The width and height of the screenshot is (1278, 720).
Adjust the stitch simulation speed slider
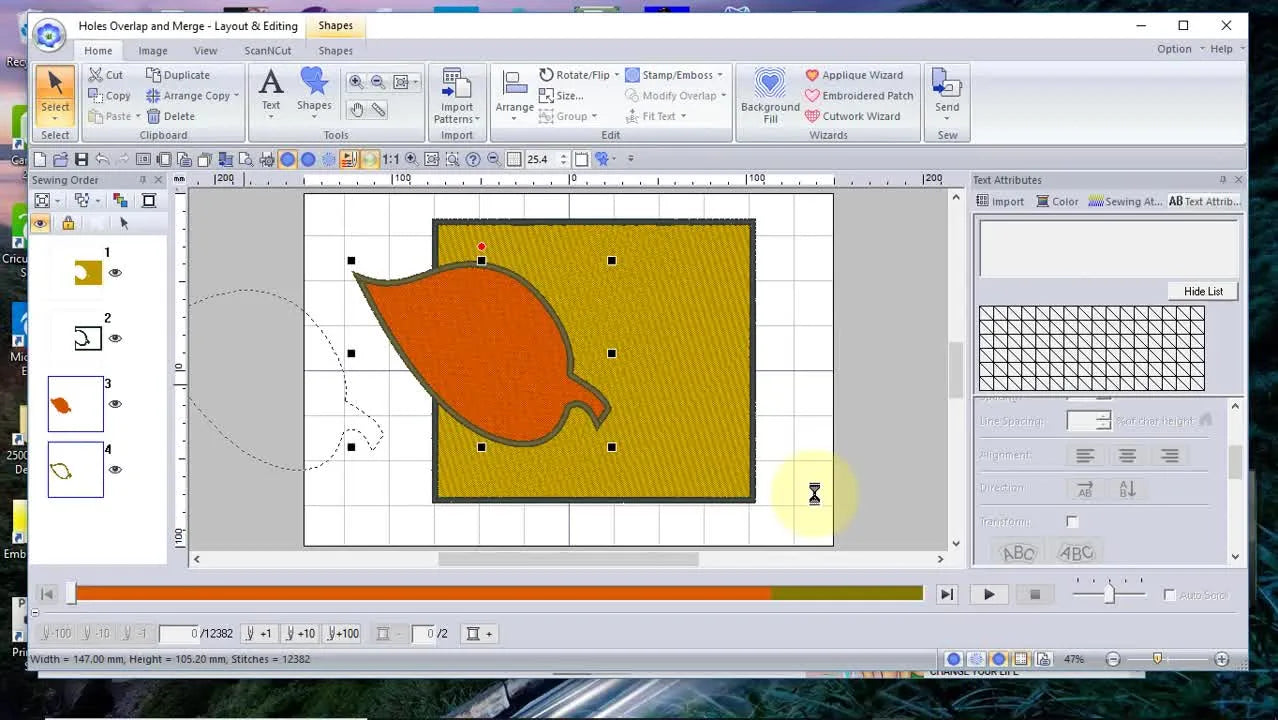[1107, 593]
